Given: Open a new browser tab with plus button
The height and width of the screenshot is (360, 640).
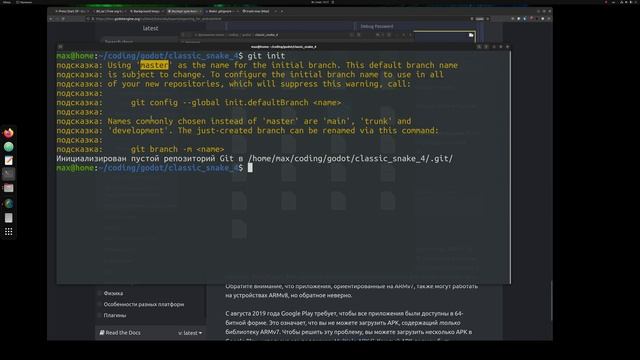Looking at the screenshot, I should click(x=282, y=11).
